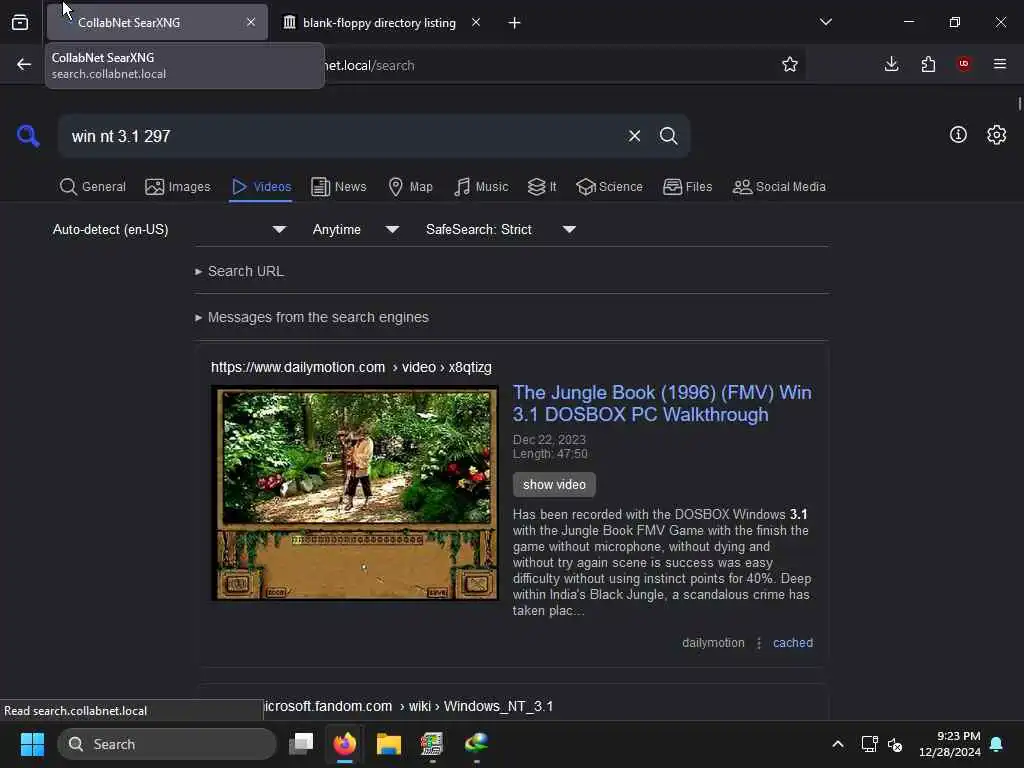Close the blank-floppy directory listing tab
Screen dimensions: 1024x768
coord(476,22)
